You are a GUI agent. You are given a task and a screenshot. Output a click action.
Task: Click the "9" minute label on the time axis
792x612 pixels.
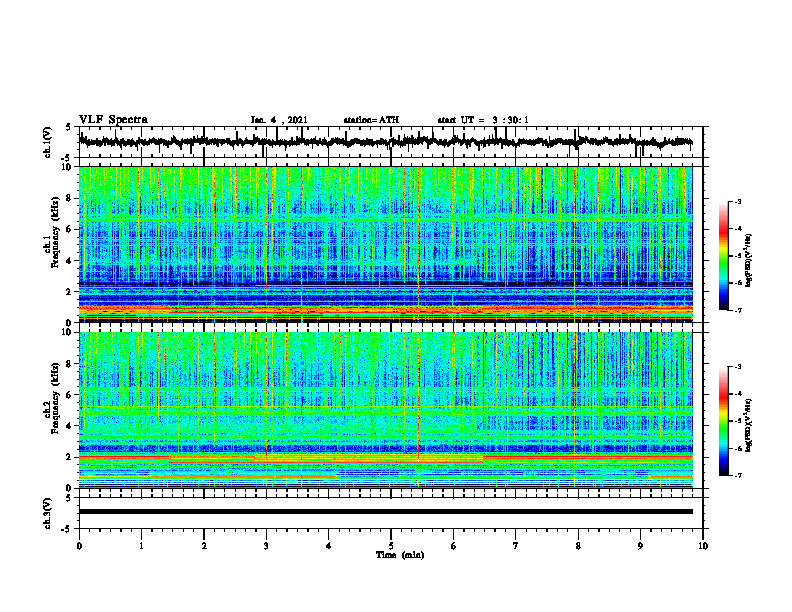point(640,546)
